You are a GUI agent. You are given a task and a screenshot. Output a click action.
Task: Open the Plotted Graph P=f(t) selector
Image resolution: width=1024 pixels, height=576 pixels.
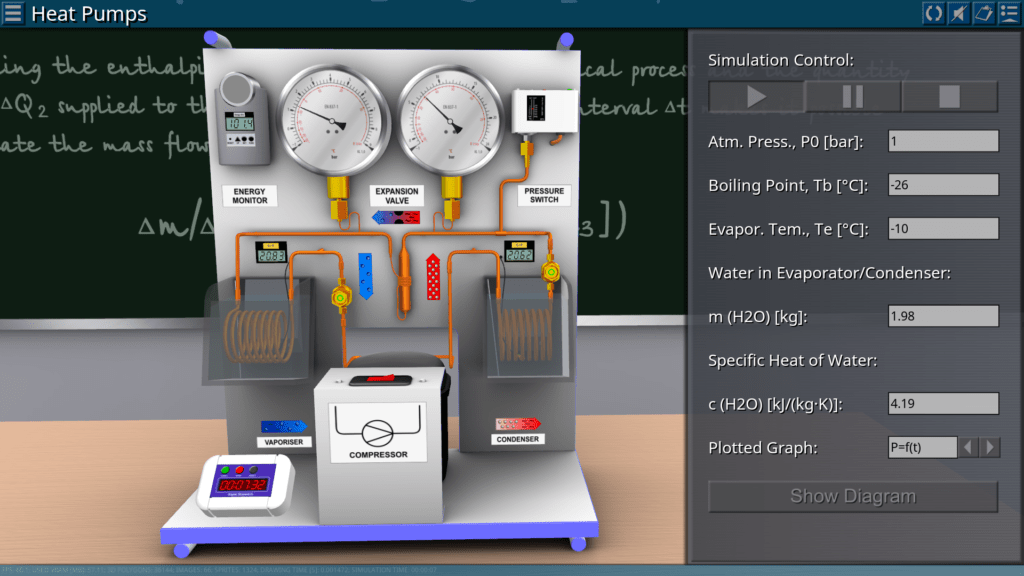click(922, 447)
